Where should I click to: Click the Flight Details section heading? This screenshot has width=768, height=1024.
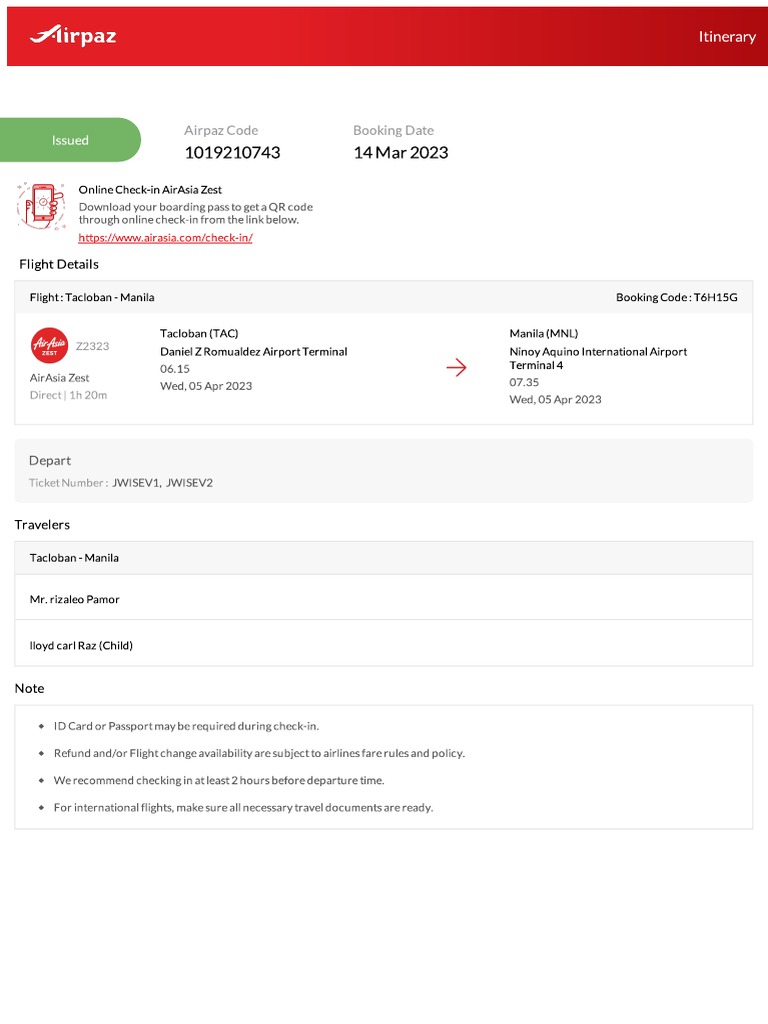click(x=59, y=264)
